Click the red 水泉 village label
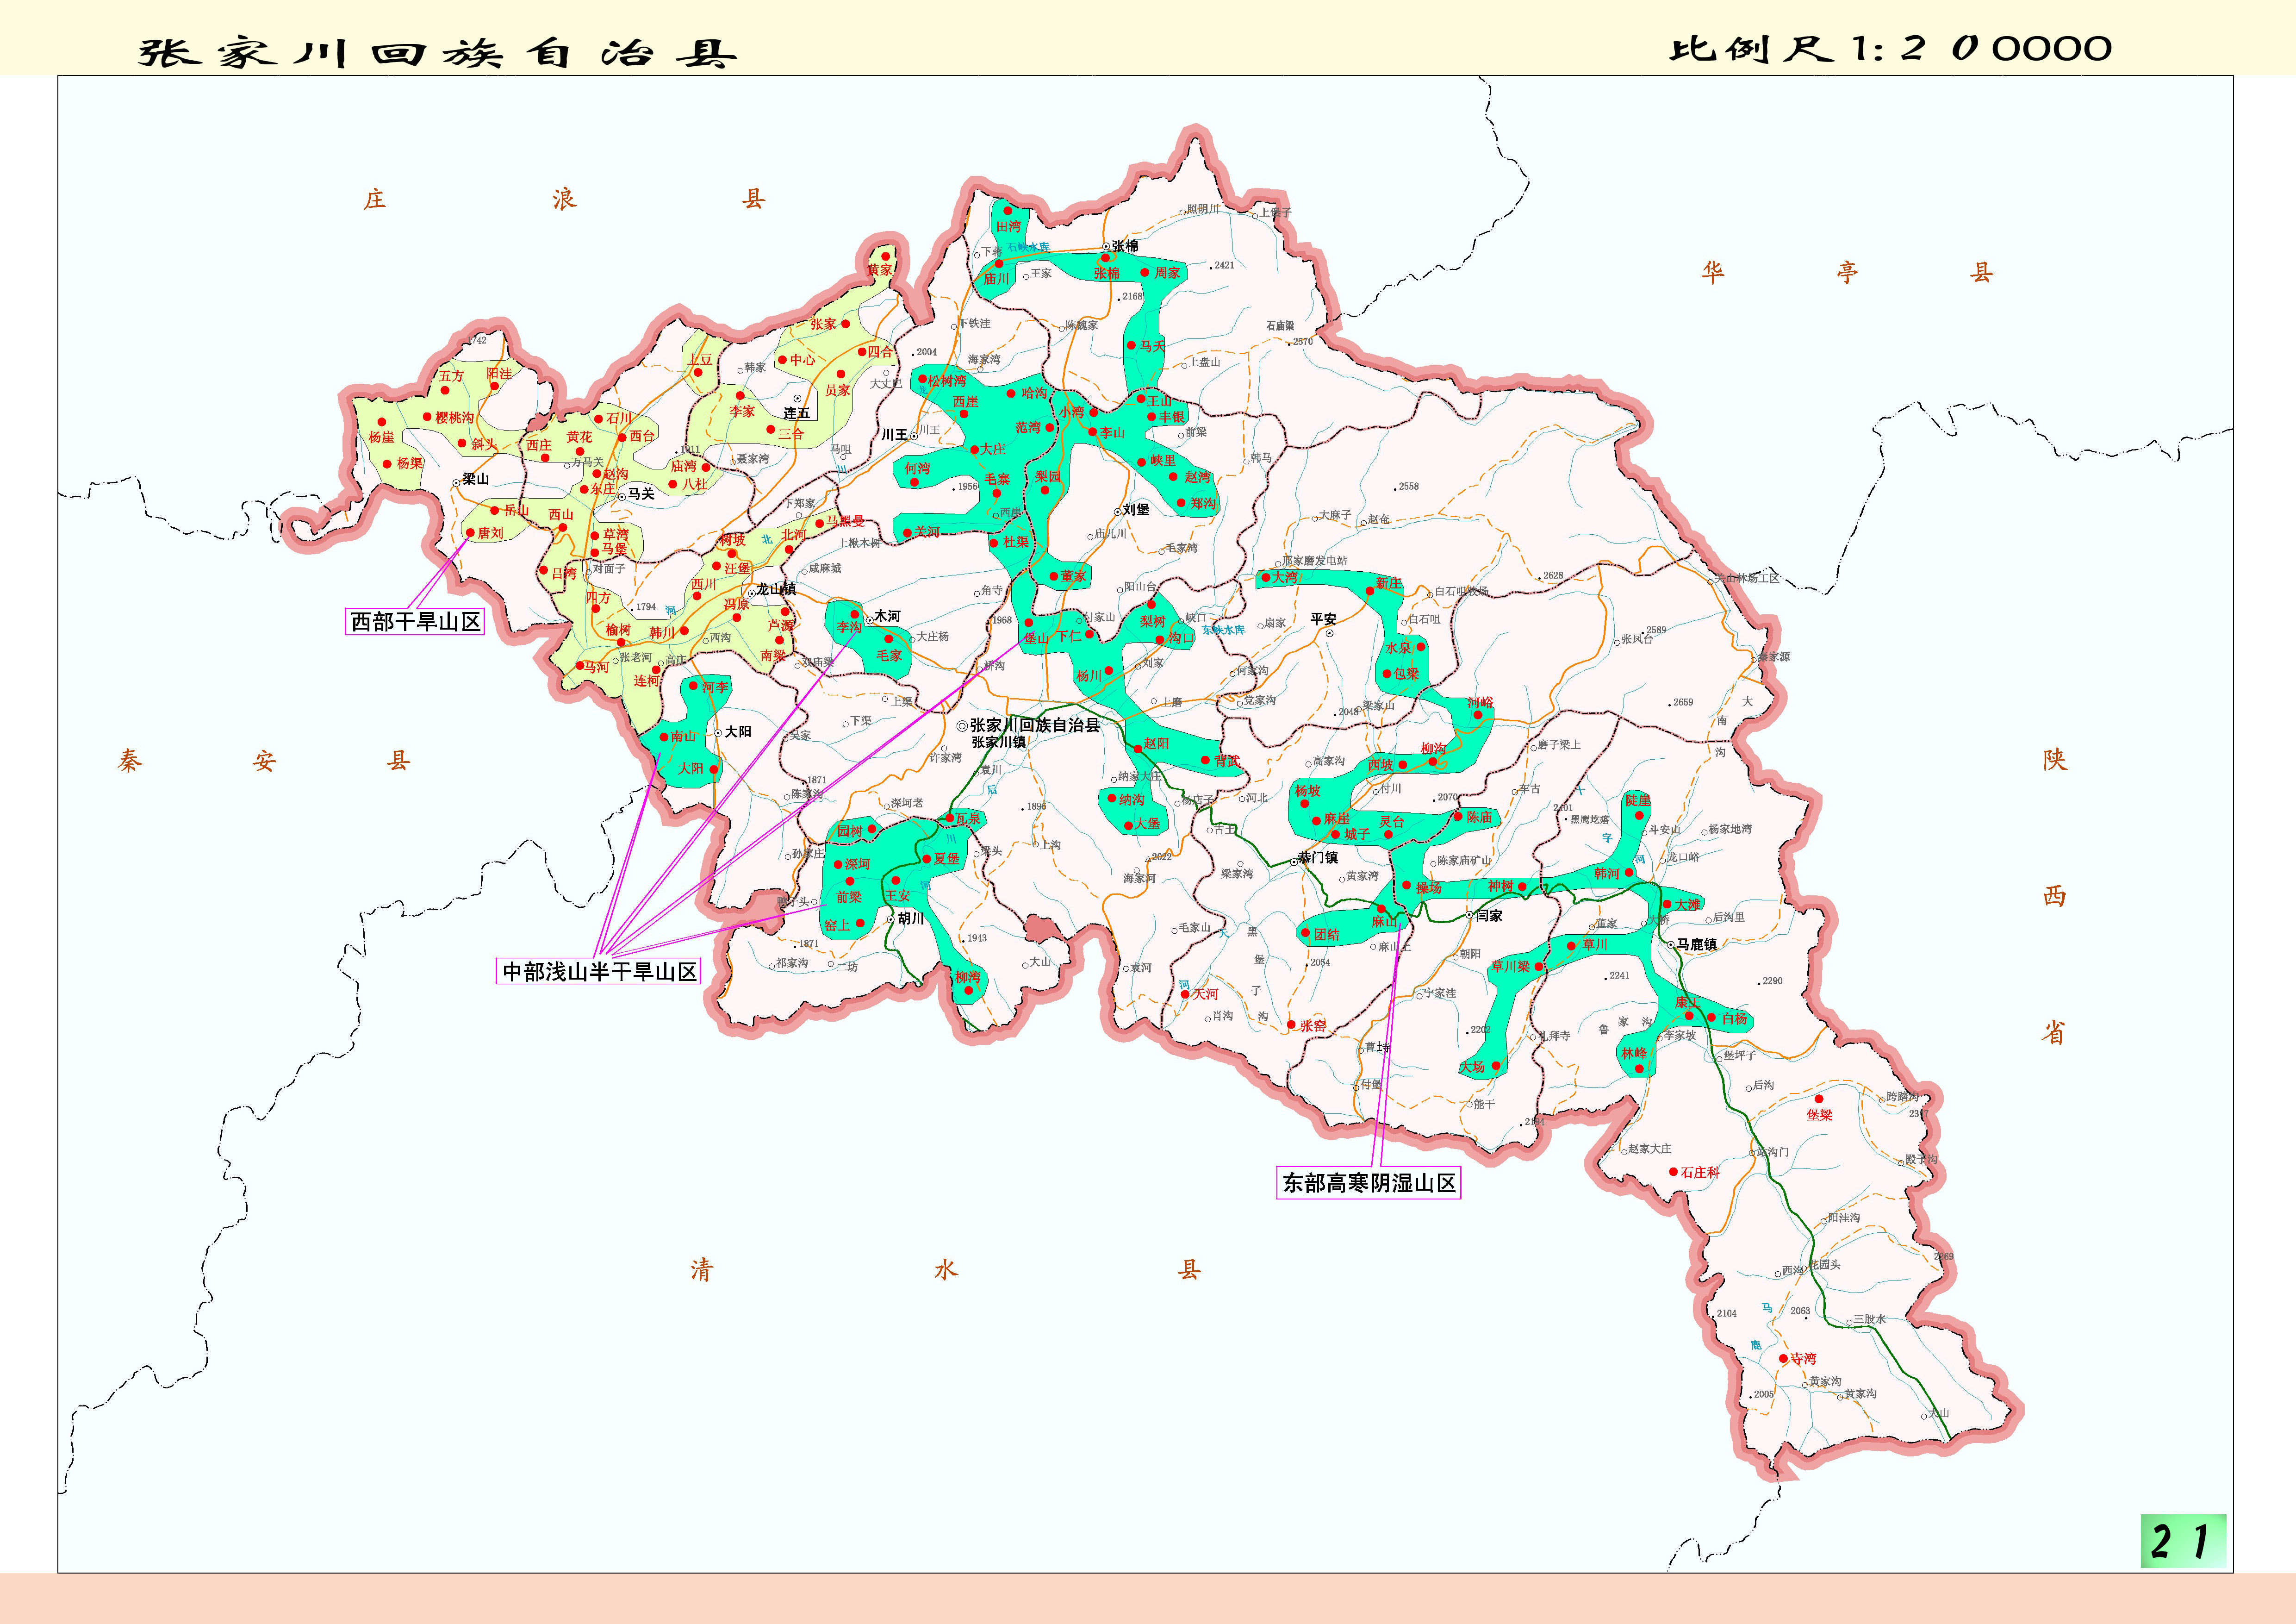This screenshot has width=2296, height=1624. (1399, 648)
